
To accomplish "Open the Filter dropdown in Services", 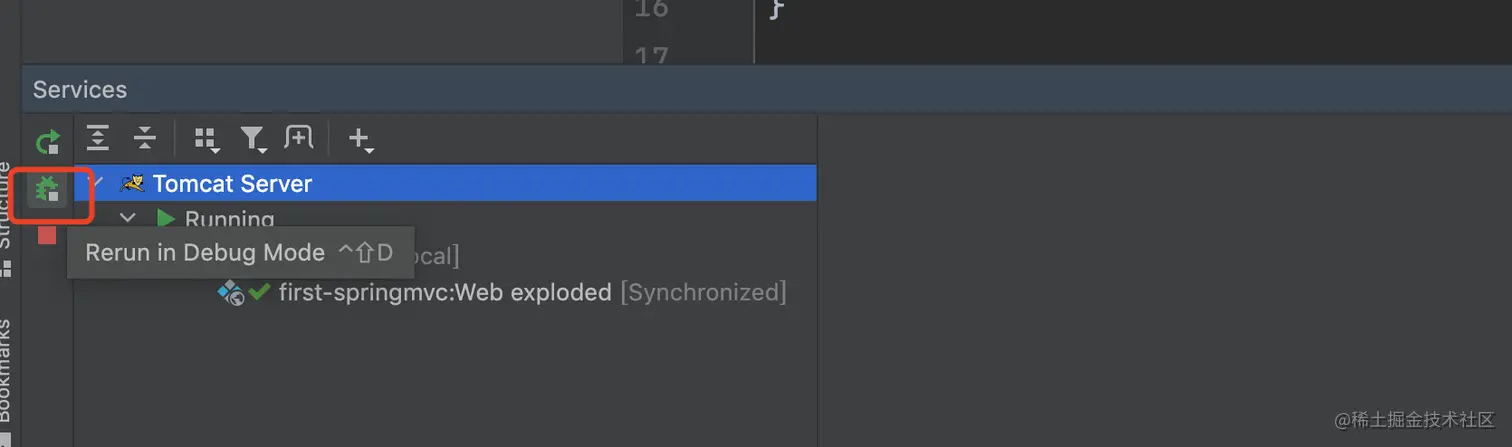I will (253, 139).
